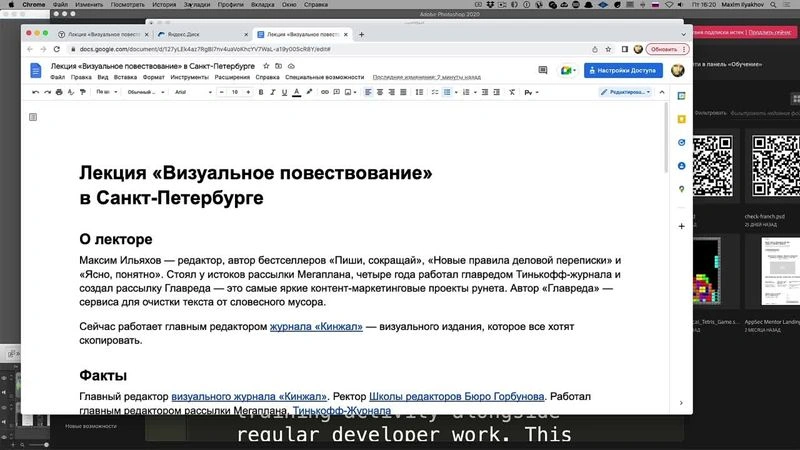This screenshot has width=800, height=450.
Task: Toggle the bulleted list
Action: pos(447,92)
